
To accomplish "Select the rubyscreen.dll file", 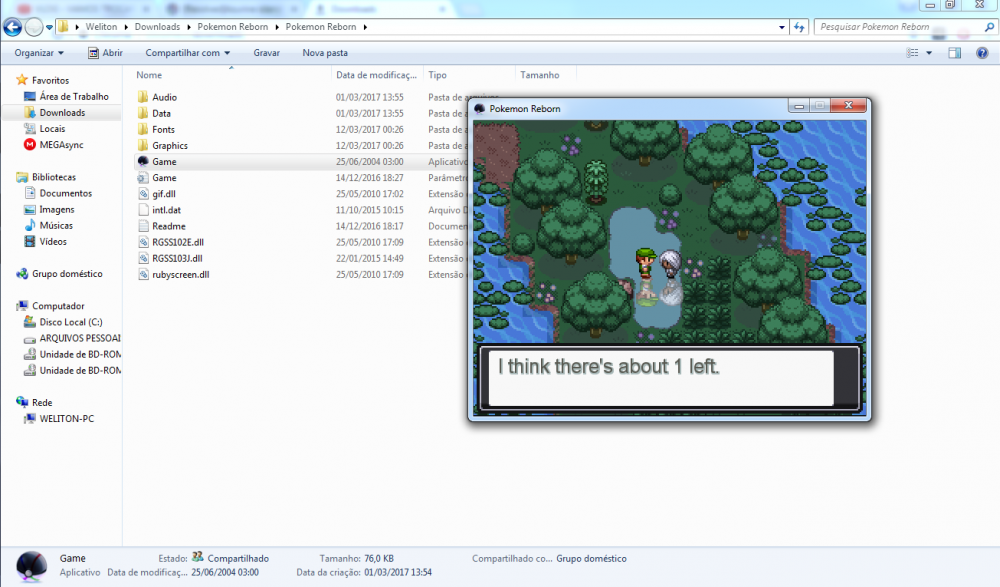I will coord(180,274).
